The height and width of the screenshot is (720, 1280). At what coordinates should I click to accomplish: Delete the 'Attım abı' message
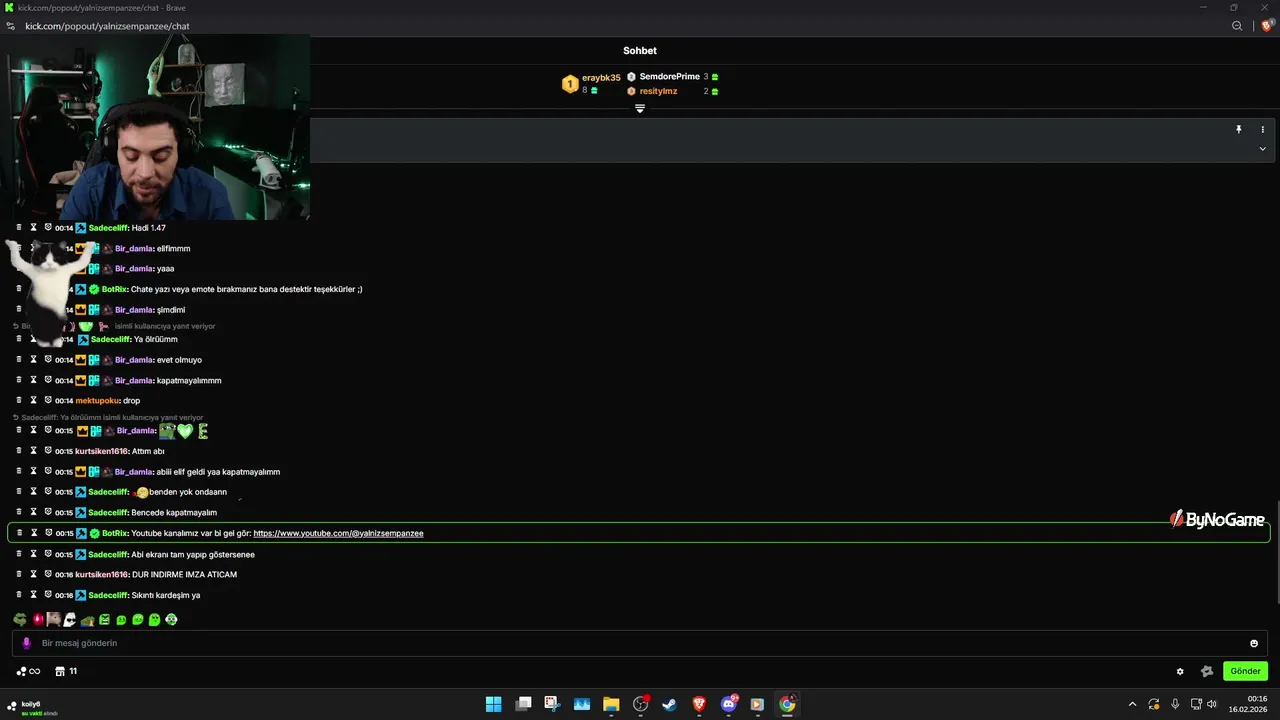click(18, 451)
